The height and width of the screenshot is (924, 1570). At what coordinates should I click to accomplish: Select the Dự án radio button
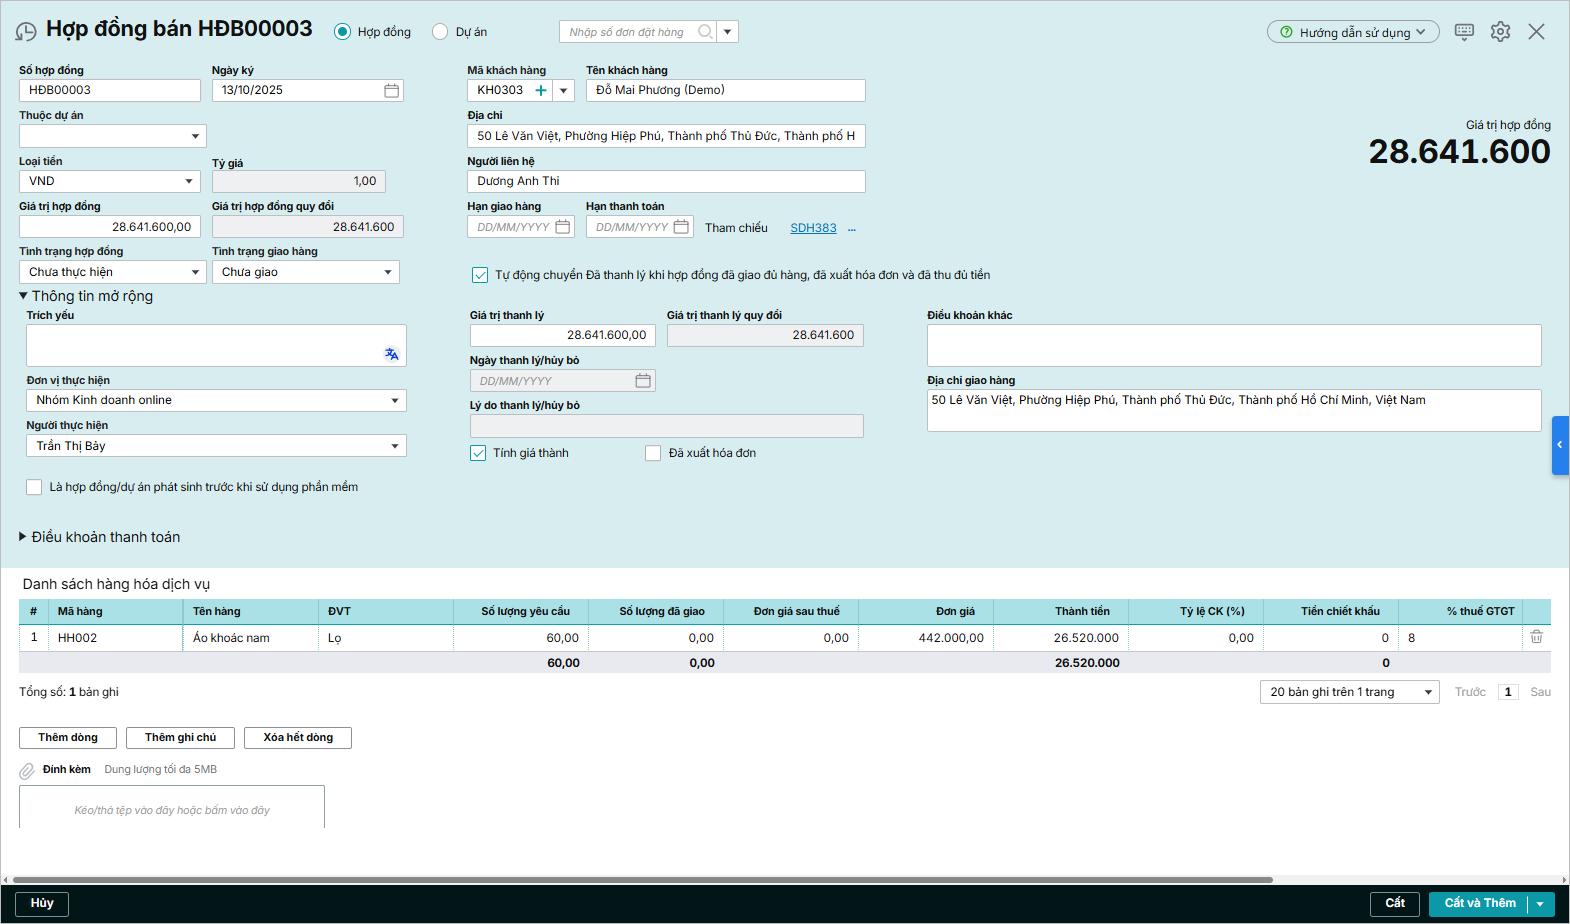point(440,32)
